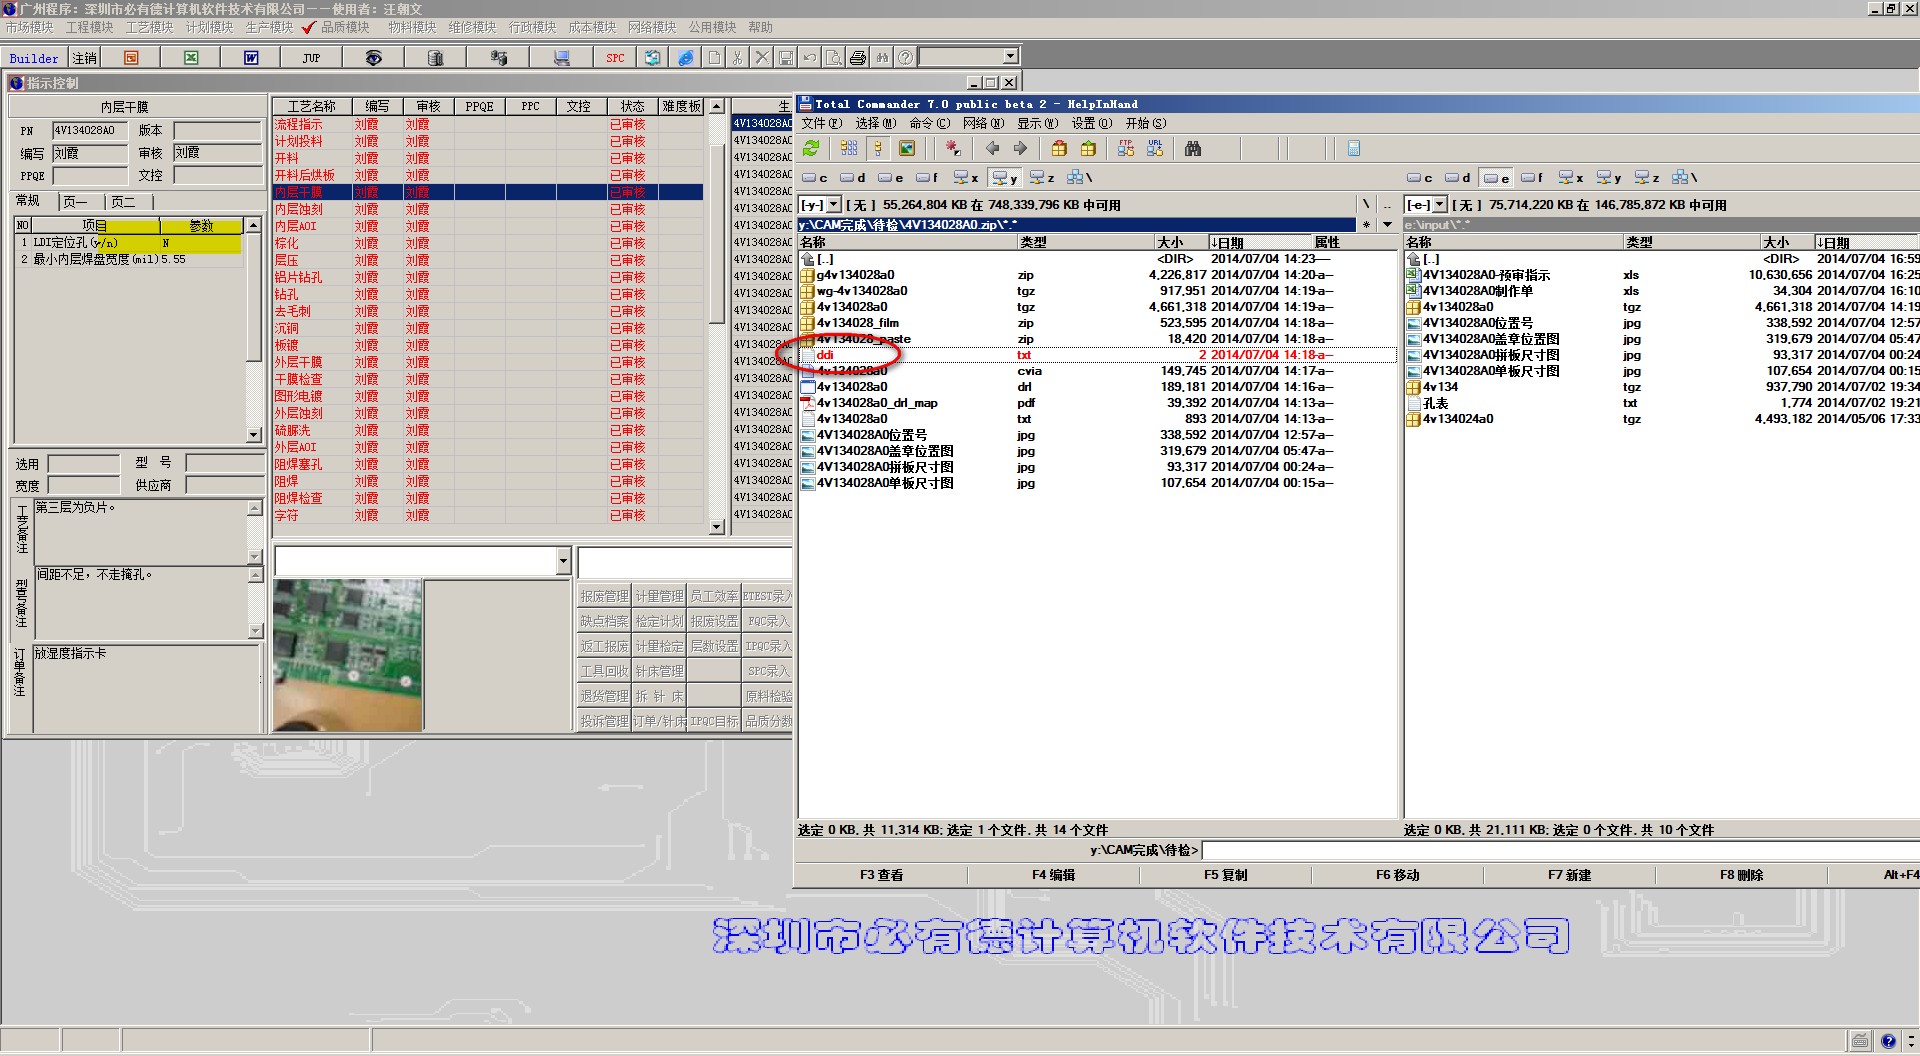Click the F8 删除 delete button
Screen dimensions: 1920x1056
pyautogui.click(x=1742, y=875)
